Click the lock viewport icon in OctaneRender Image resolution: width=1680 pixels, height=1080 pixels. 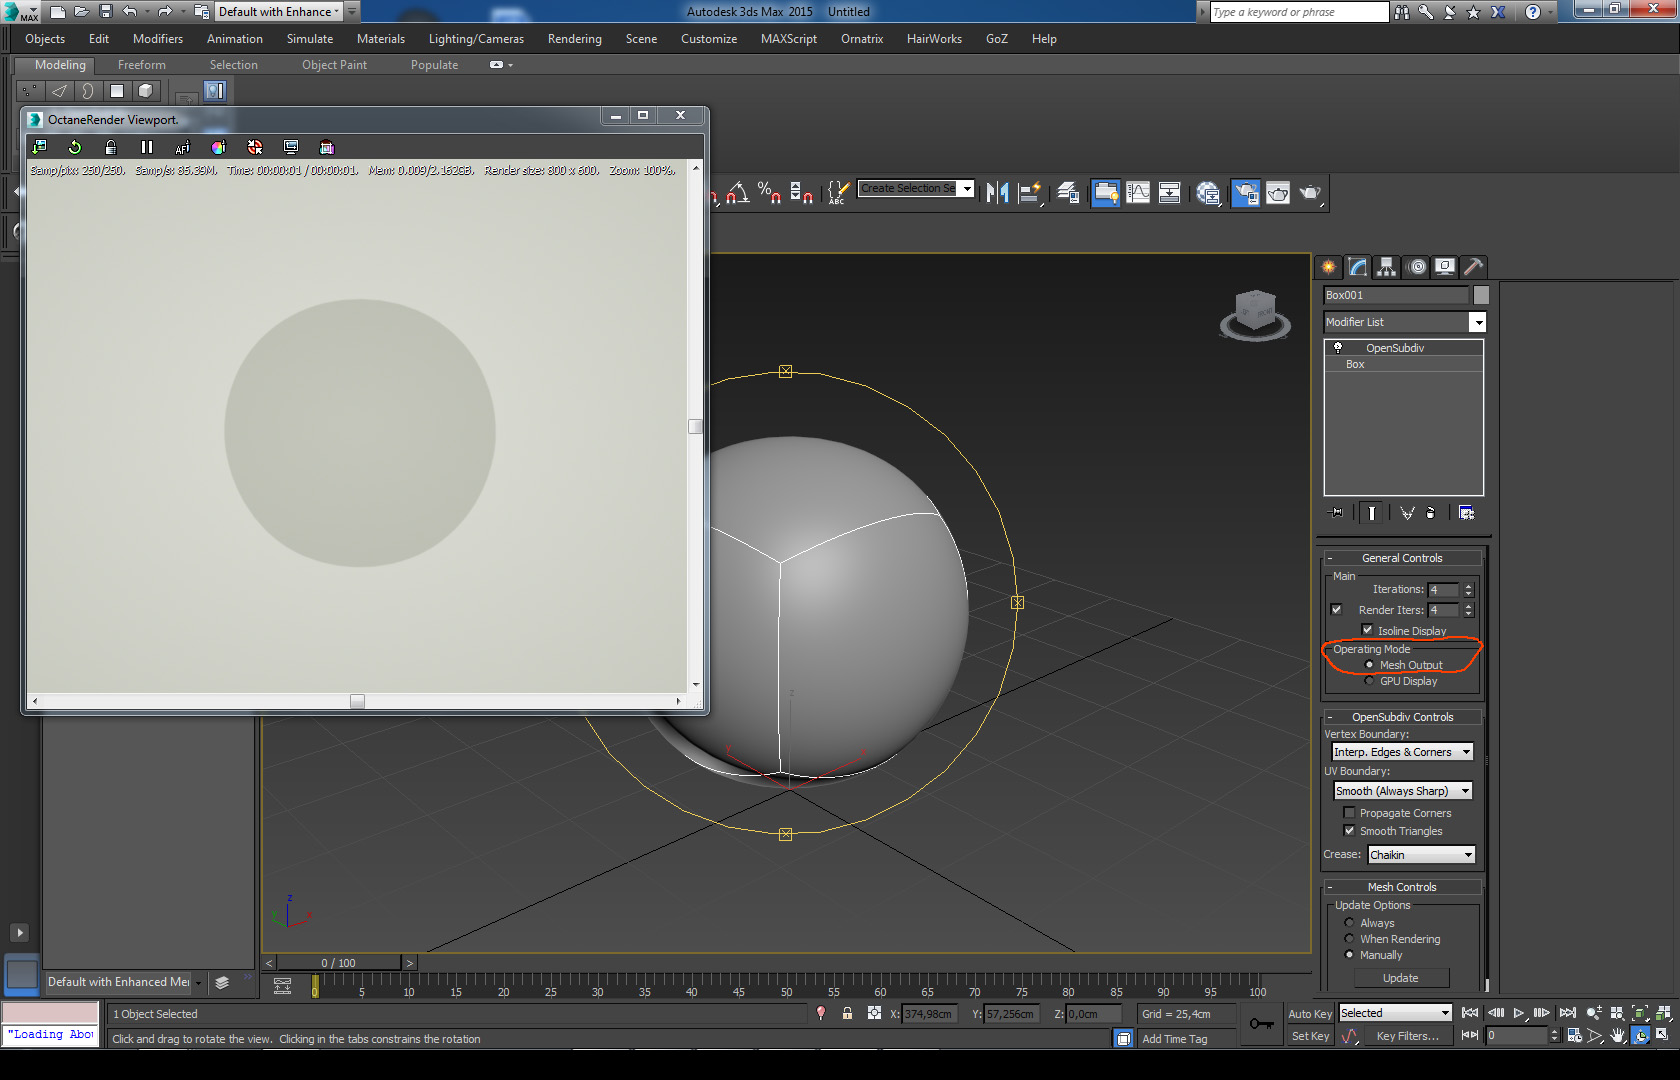[x=111, y=147]
